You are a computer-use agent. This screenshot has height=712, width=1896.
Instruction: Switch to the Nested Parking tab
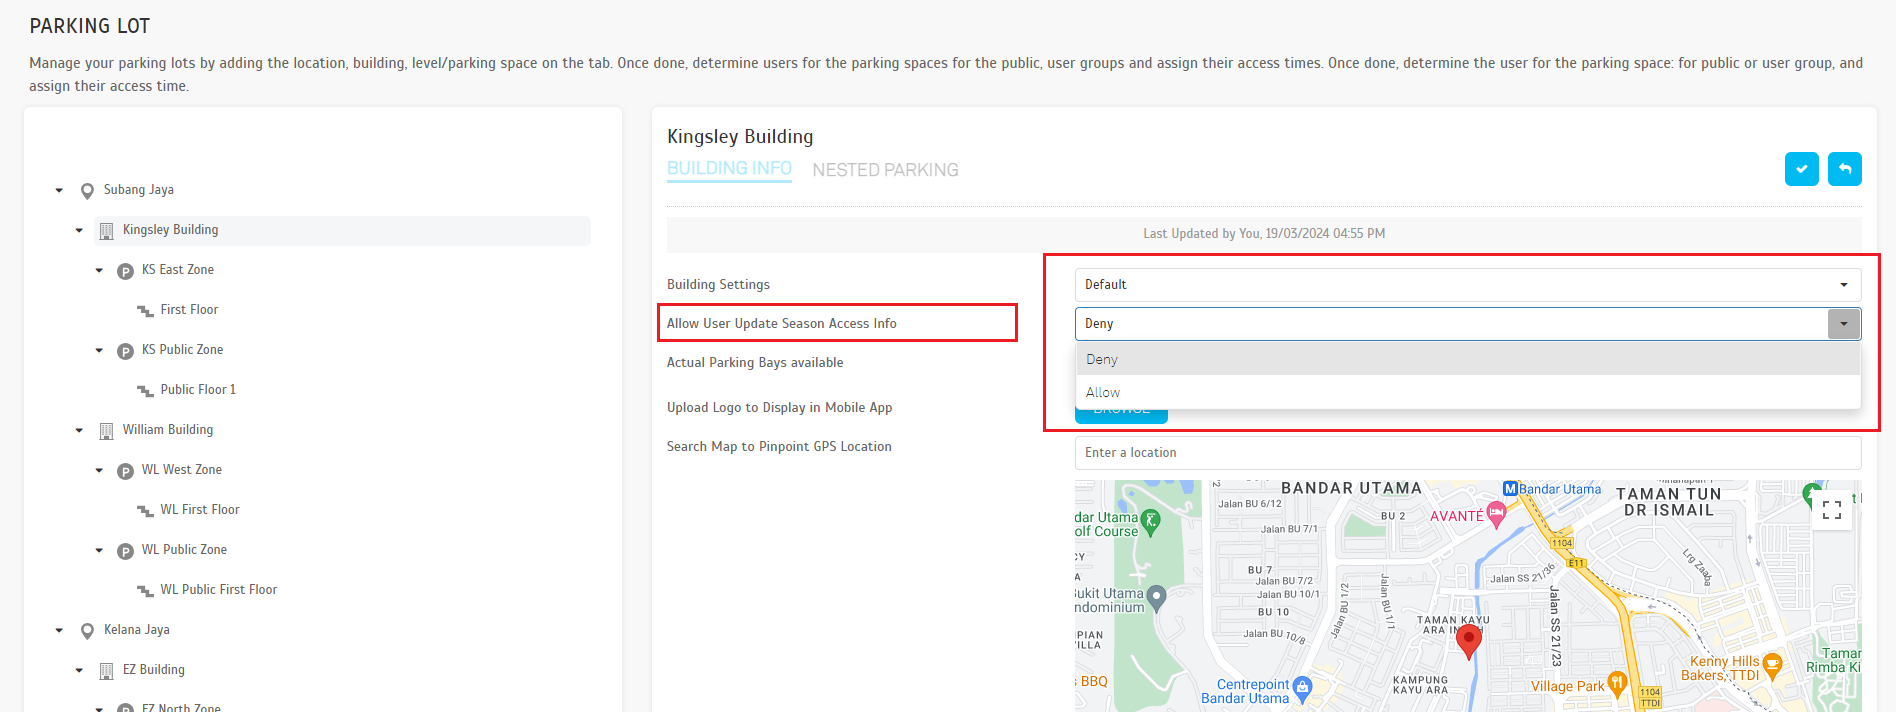coord(885,170)
